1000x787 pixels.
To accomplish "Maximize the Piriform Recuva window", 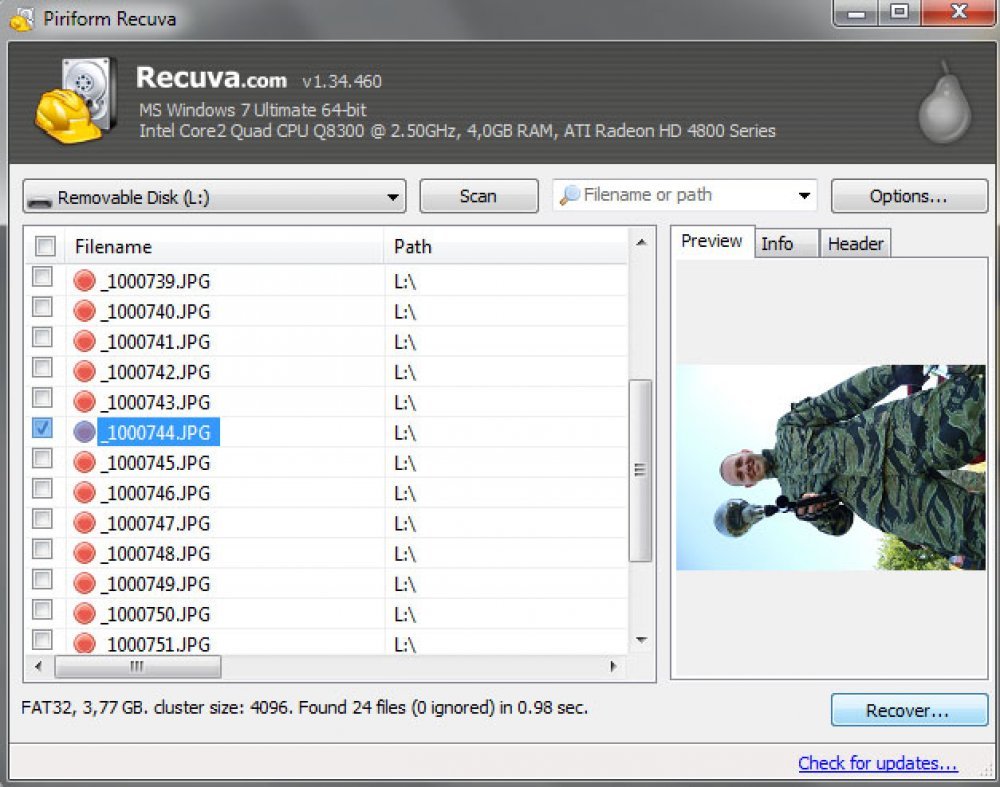I will pos(900,12).
